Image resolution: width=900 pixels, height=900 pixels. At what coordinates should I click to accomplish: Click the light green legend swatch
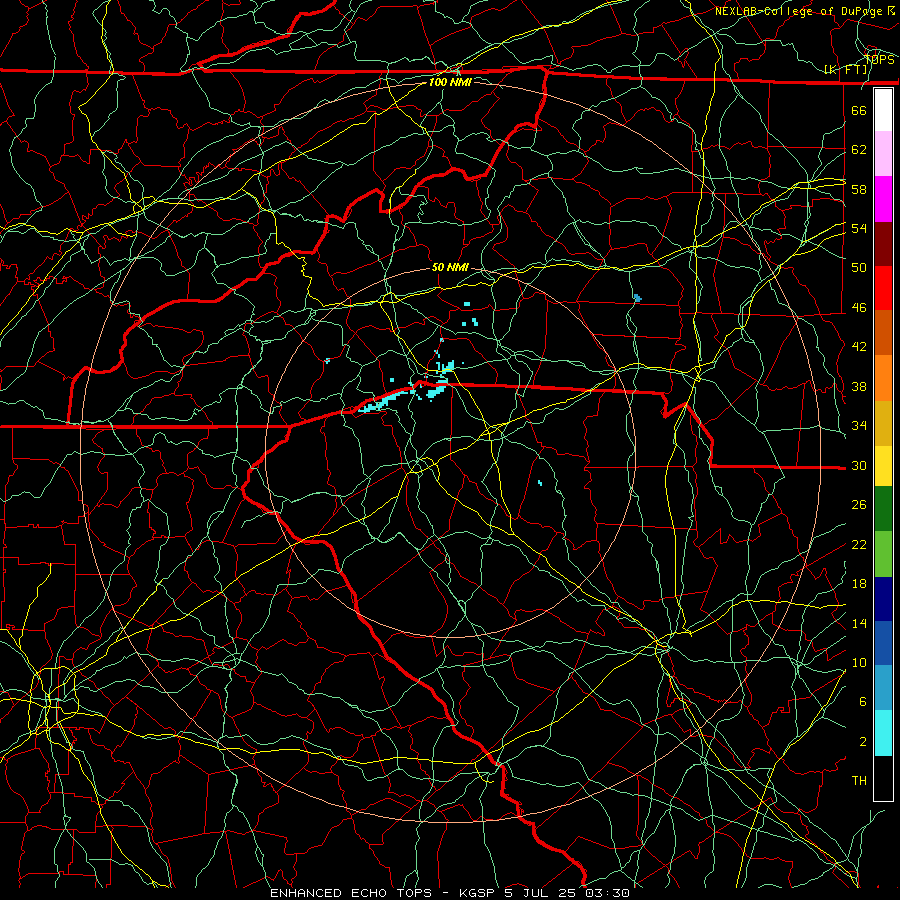(883, 554)
